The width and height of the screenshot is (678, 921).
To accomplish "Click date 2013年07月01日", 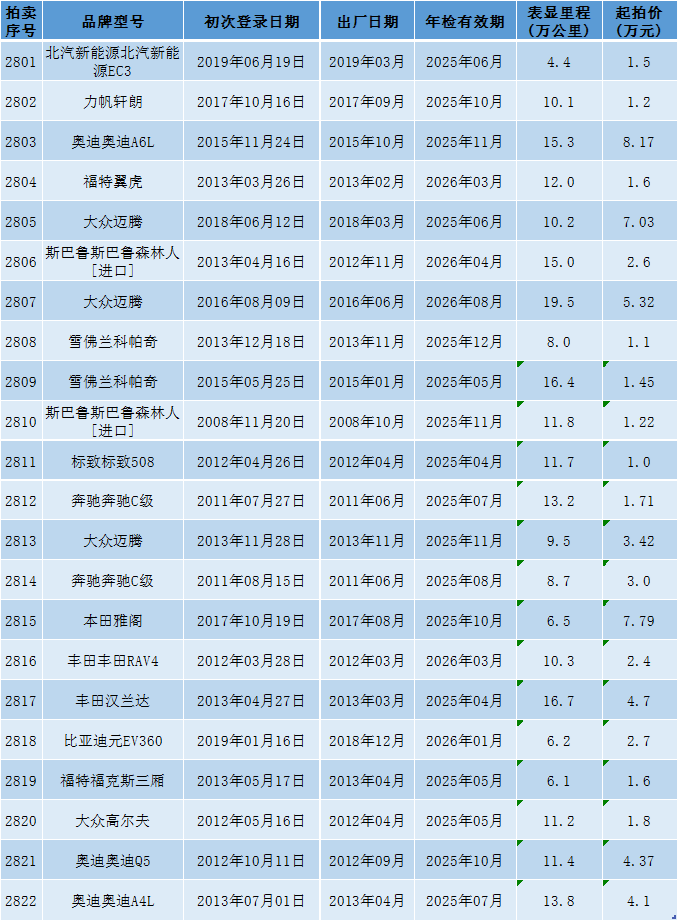I will (251, 900).
